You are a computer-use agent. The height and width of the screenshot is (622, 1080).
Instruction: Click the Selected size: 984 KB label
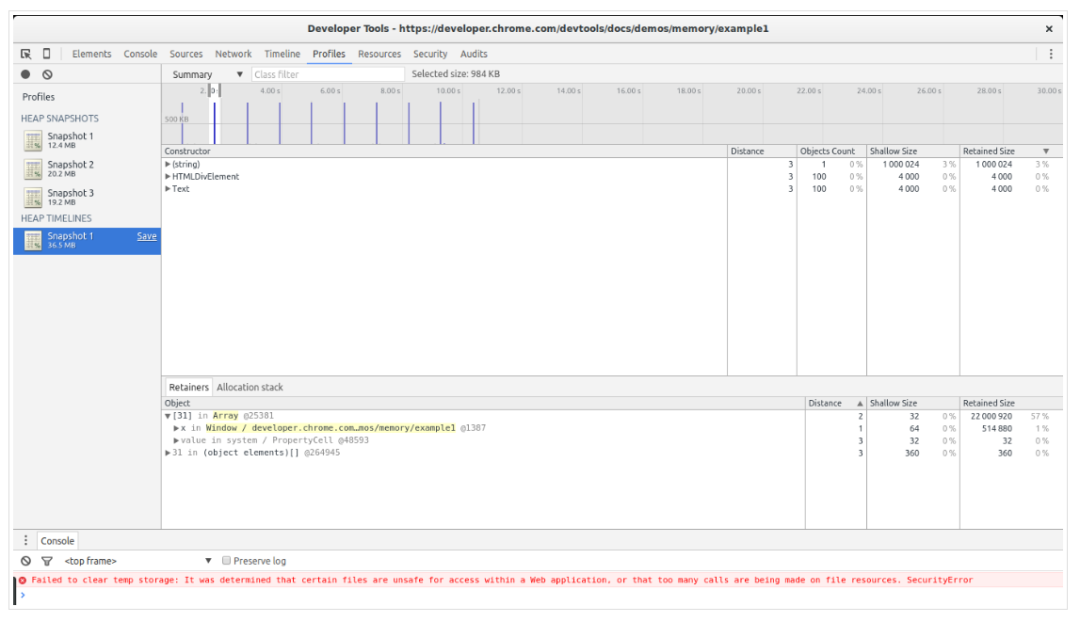point(455,74)
